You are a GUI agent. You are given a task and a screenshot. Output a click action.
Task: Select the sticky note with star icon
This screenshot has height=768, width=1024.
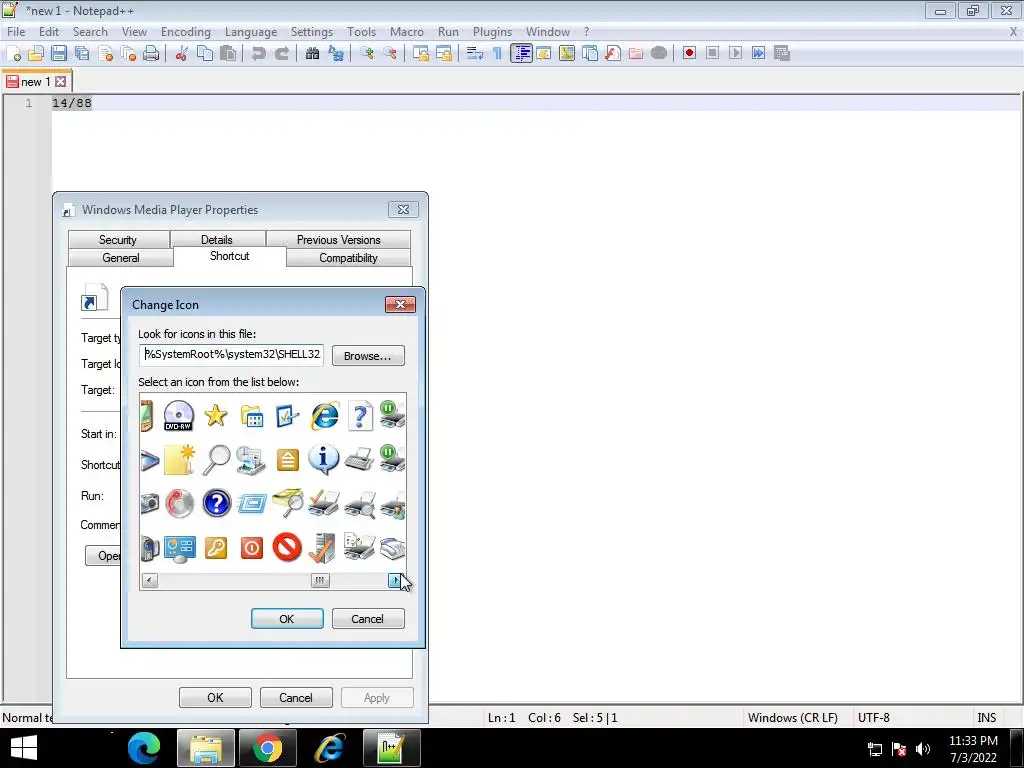(x=180, y=460)
